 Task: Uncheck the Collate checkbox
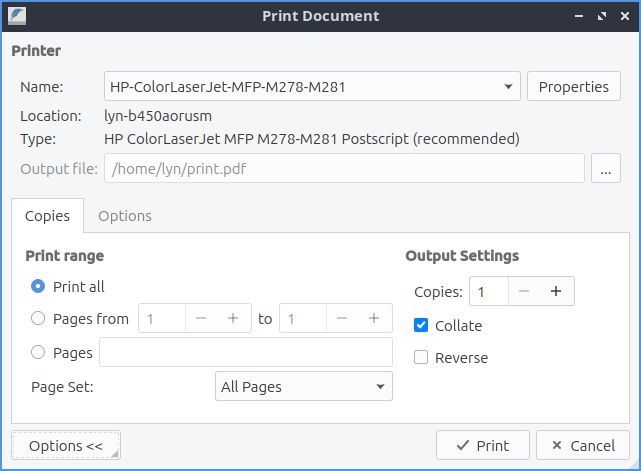421,325
